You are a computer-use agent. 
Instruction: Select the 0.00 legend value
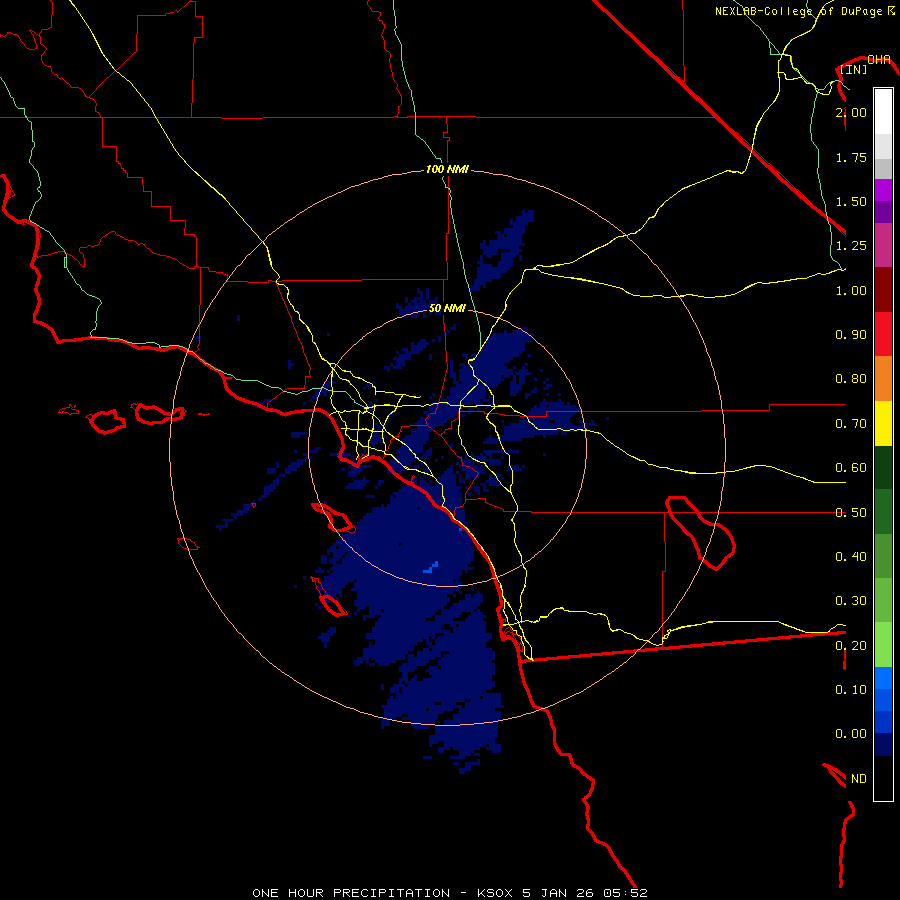coord(851,734)
